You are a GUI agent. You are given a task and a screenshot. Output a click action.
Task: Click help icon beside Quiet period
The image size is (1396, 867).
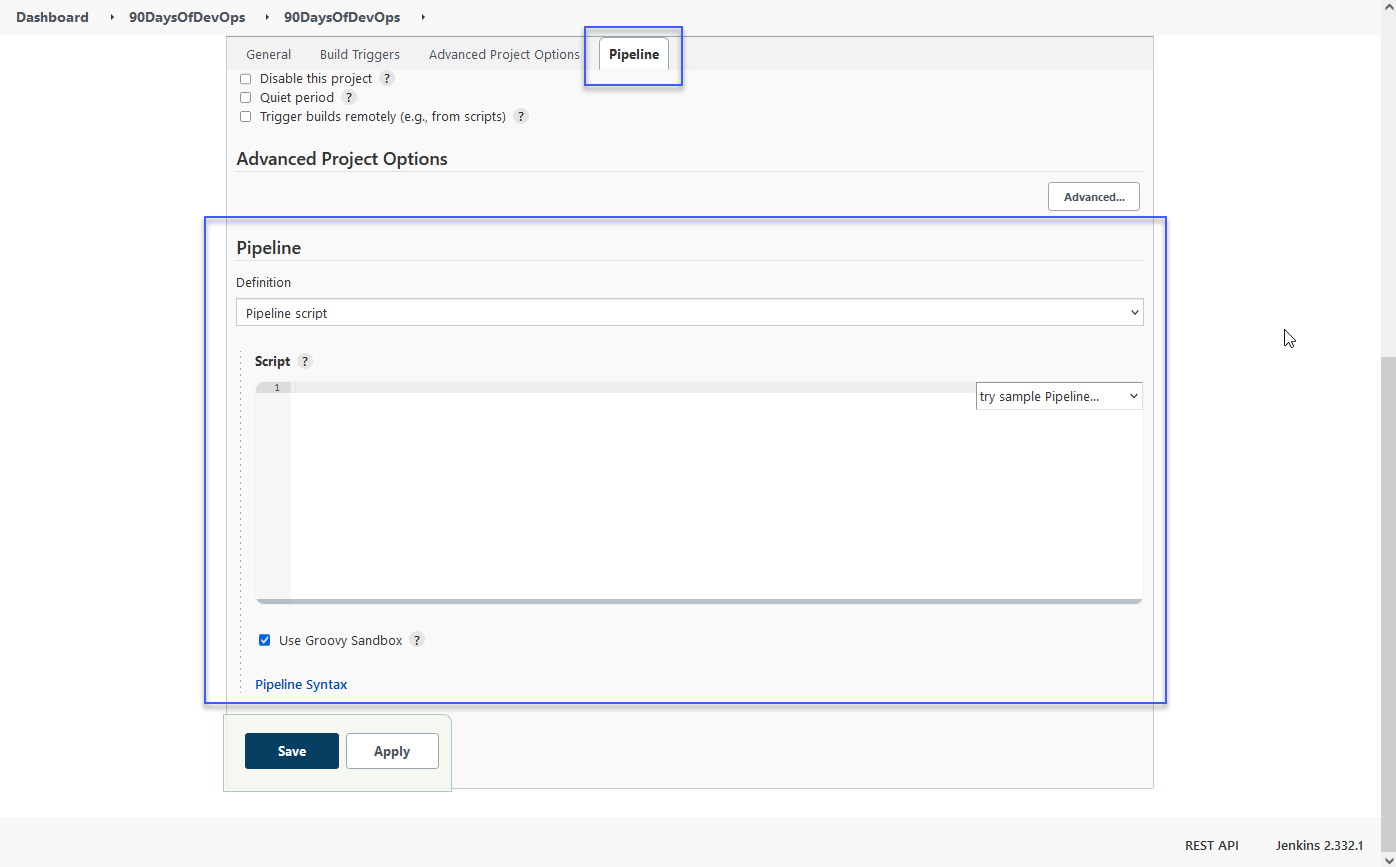349,97
